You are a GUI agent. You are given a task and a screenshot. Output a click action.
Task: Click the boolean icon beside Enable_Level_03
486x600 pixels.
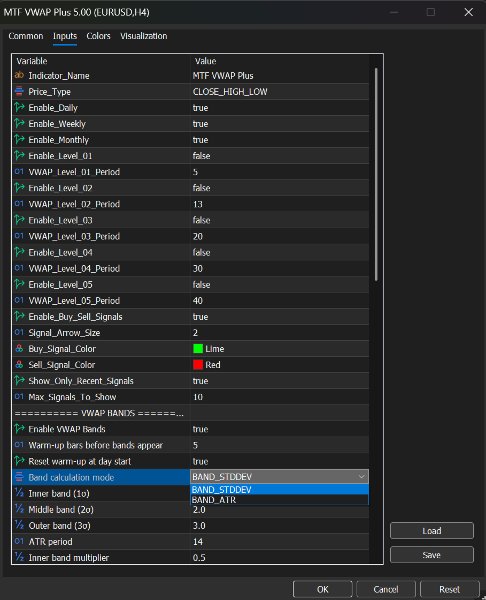click(x=19, y=220)
